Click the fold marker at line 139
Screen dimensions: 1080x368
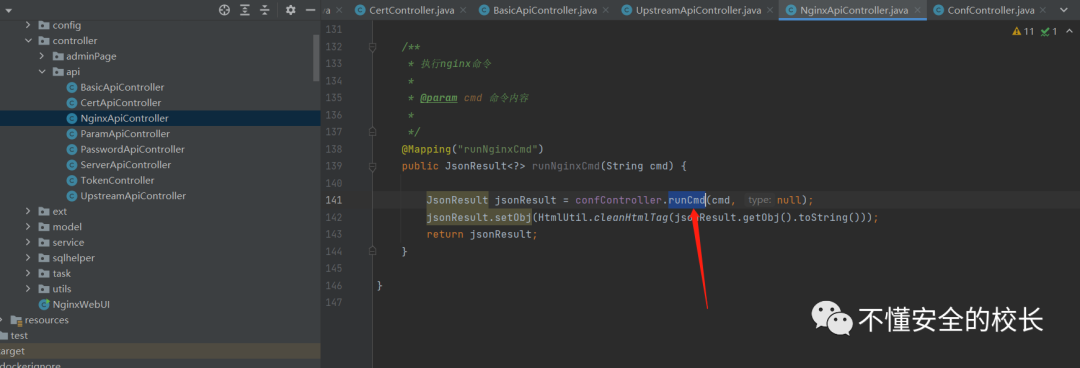coord(373,166)
